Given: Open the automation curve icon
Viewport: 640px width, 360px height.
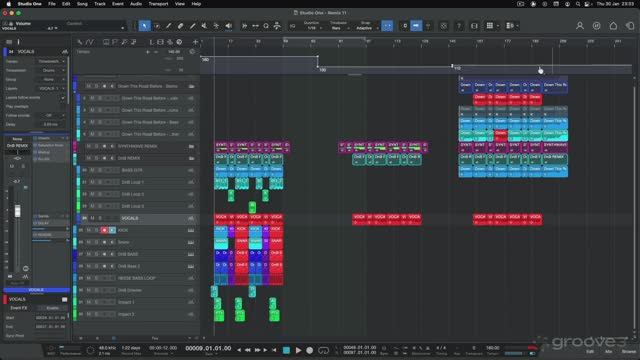Looking at the screenshot, I should click(x=89, y=42).
